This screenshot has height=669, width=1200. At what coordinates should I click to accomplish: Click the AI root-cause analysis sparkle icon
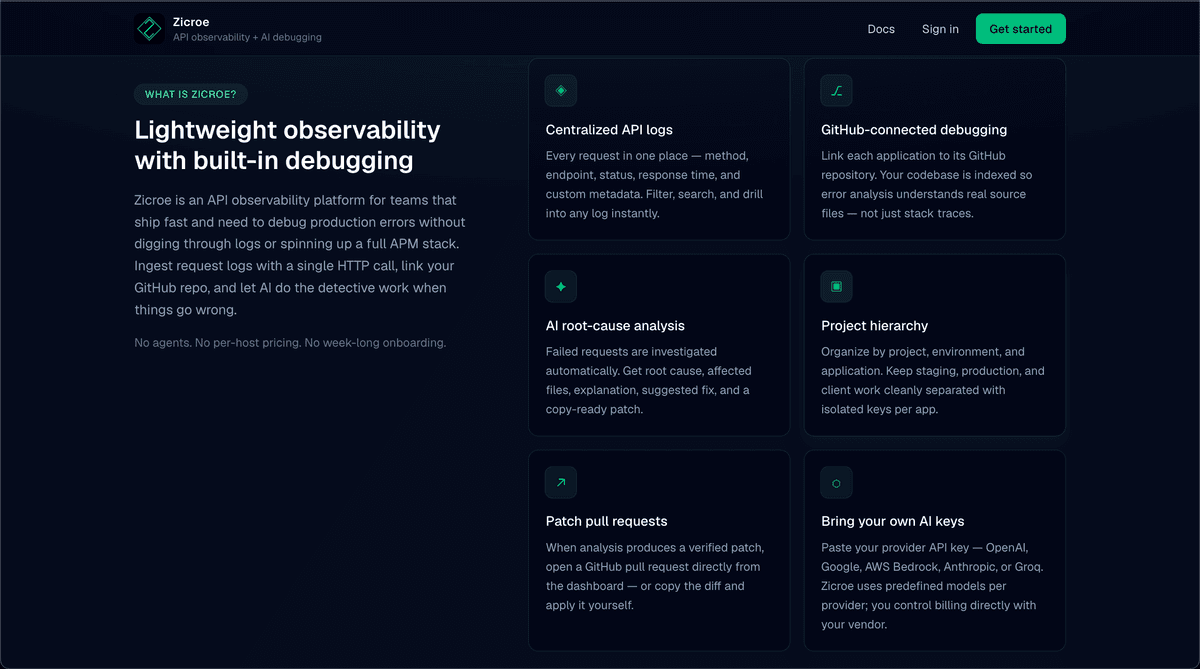click(561, 287)
